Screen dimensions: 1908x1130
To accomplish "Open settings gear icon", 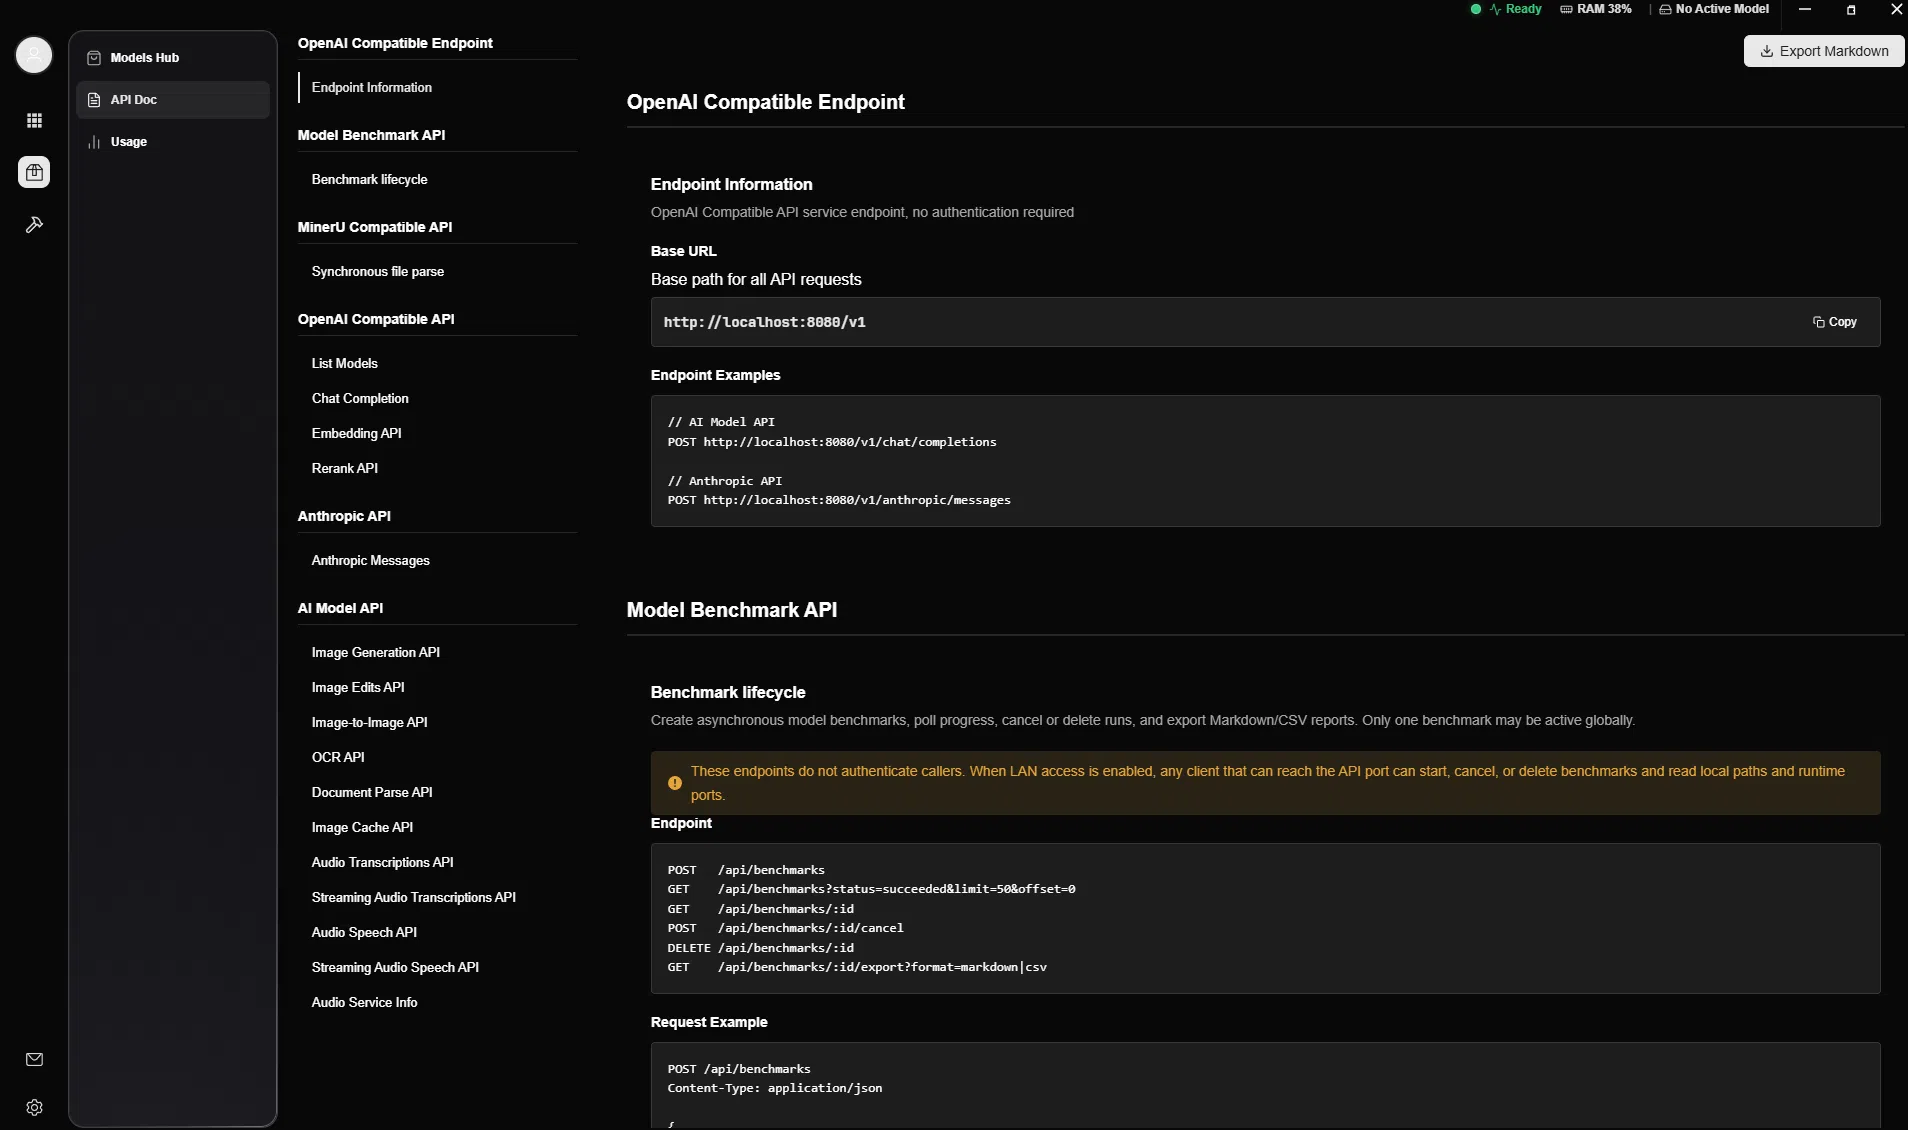I will point(34,1107).
